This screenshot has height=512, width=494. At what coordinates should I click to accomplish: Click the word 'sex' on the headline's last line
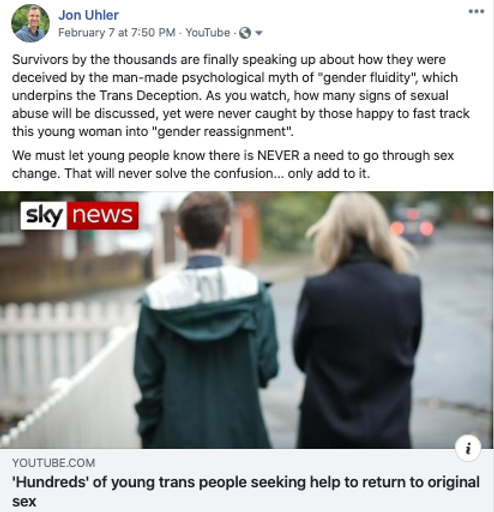pos(24,501)
